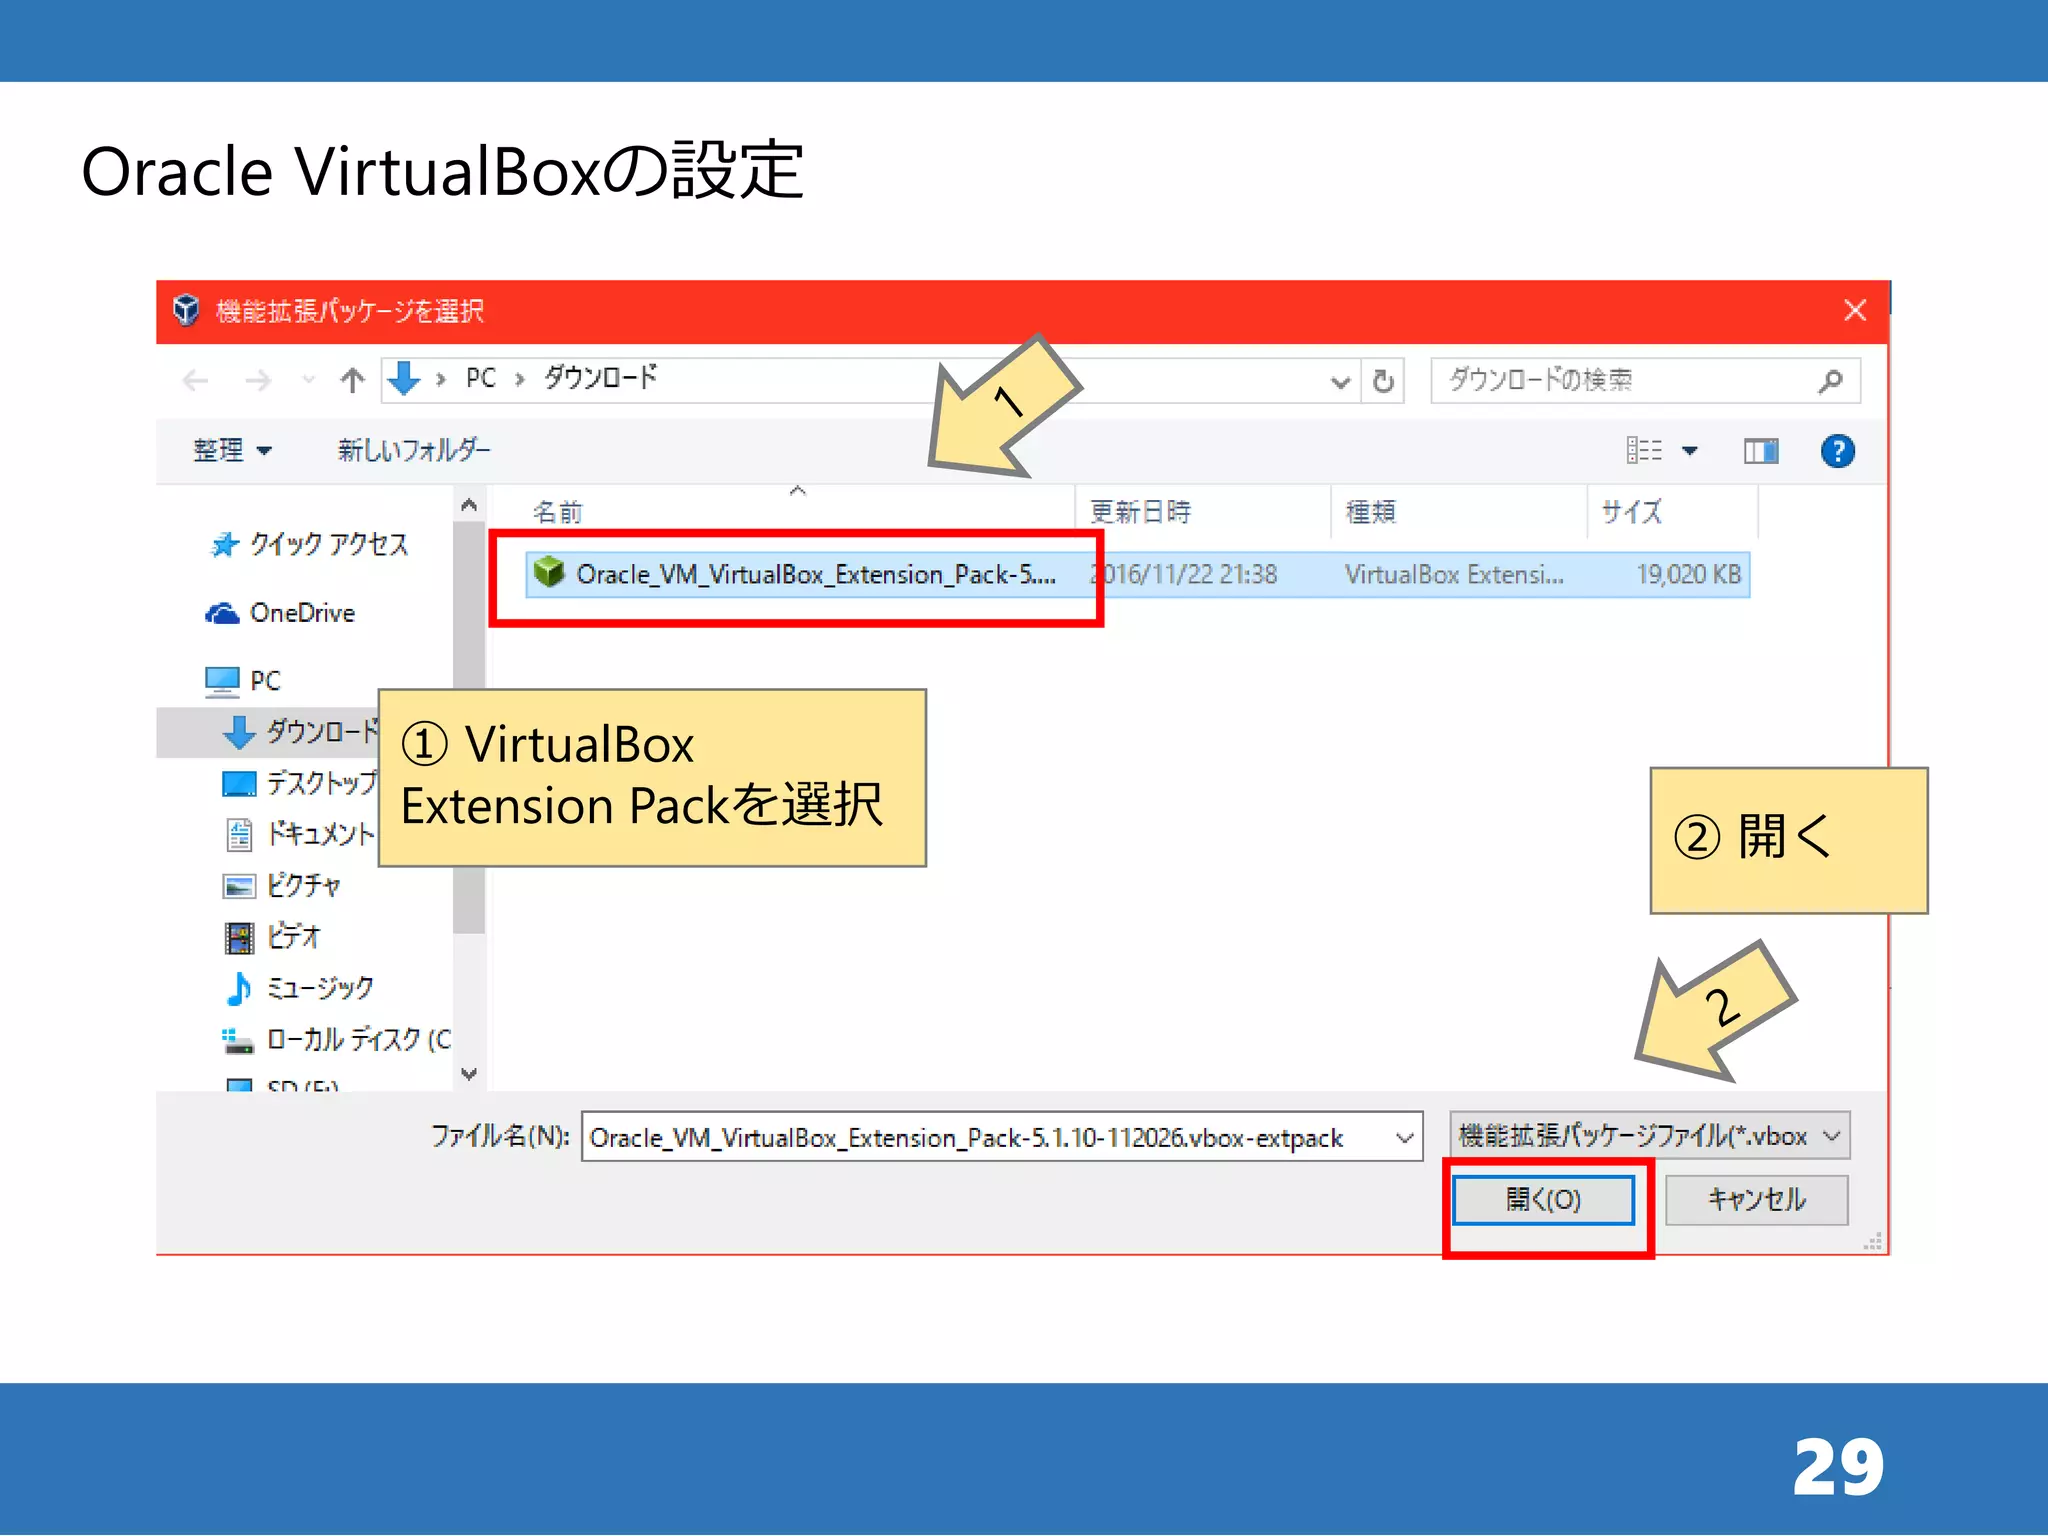Select ビデオ in the navigation tree

tap(293, 937)
